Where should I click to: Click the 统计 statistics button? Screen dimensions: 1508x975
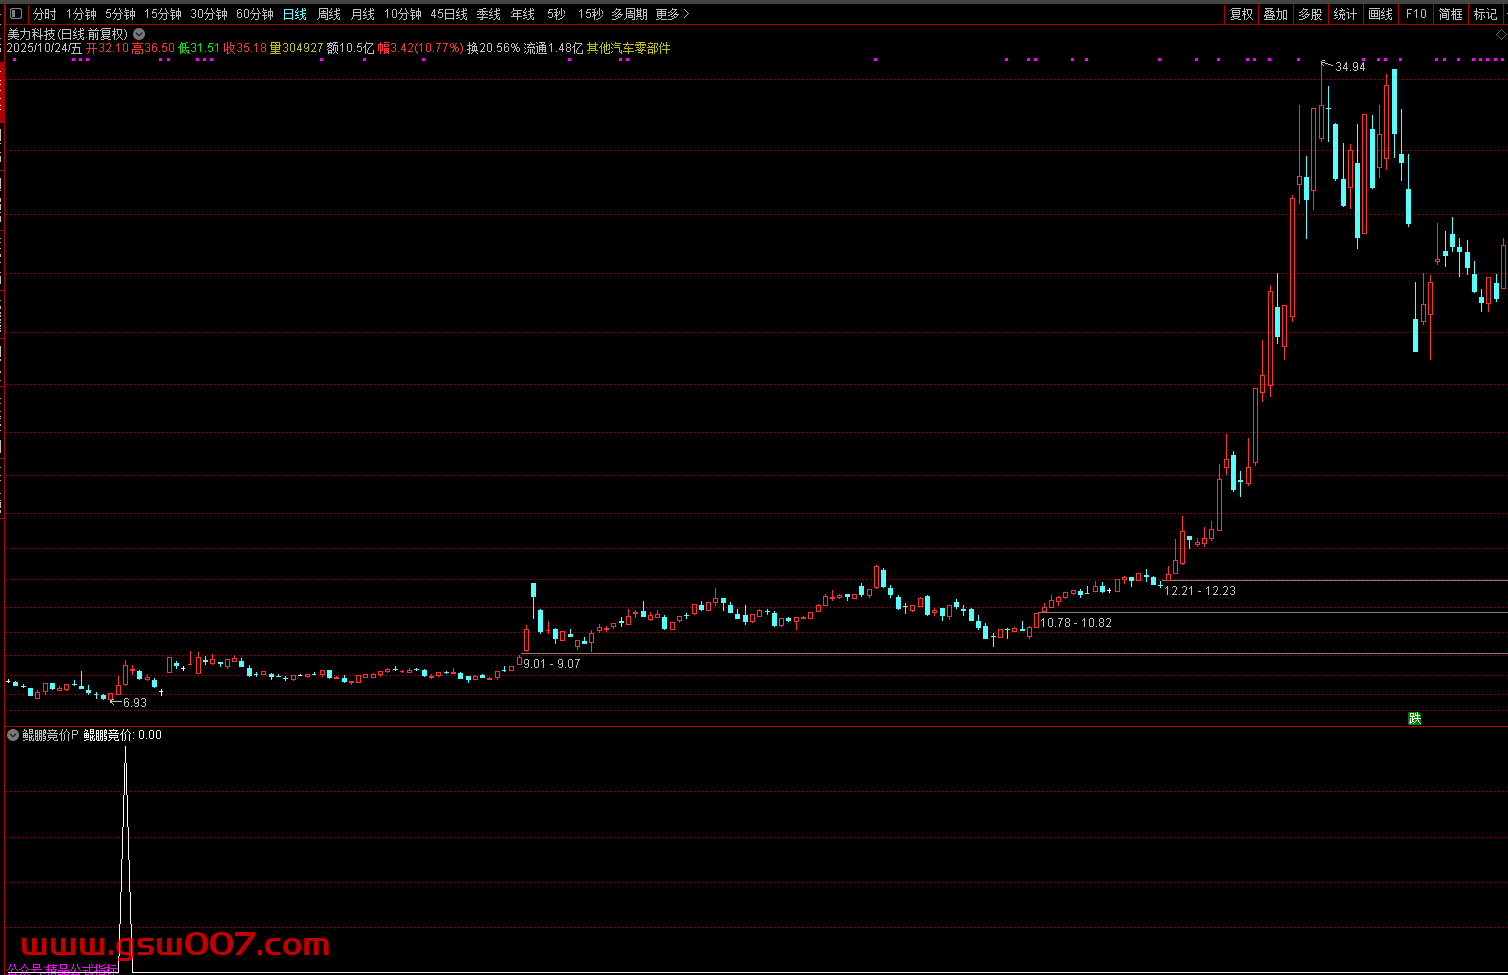(x=1345, y=14)
